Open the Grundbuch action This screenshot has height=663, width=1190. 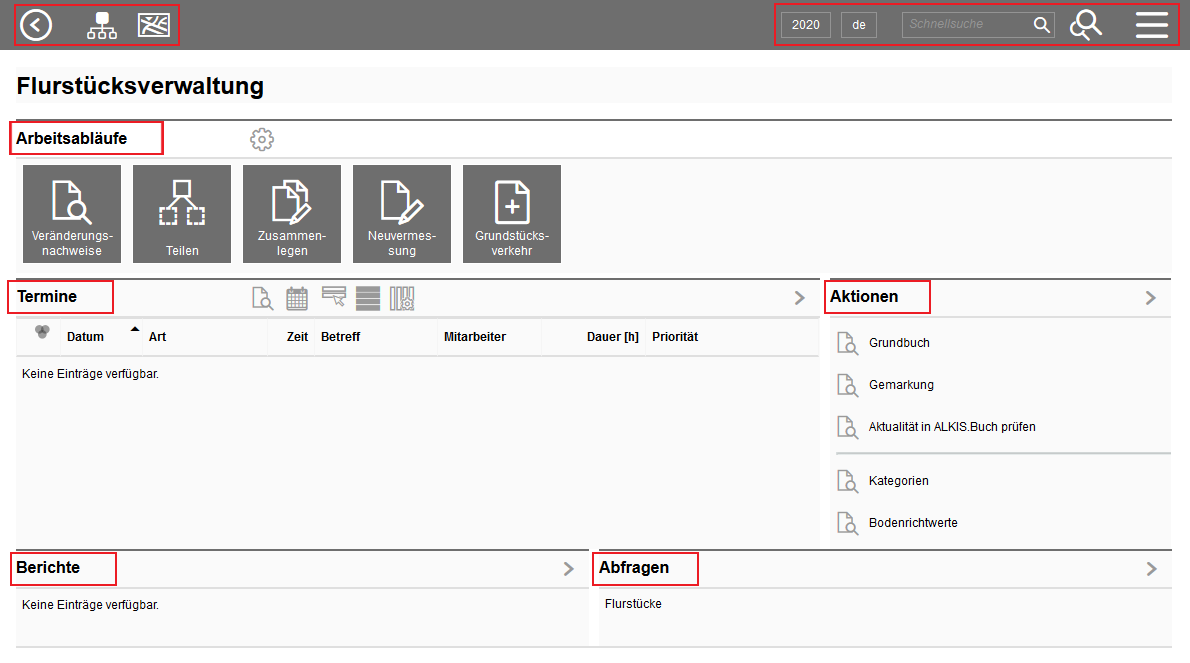tap(898, 343)
